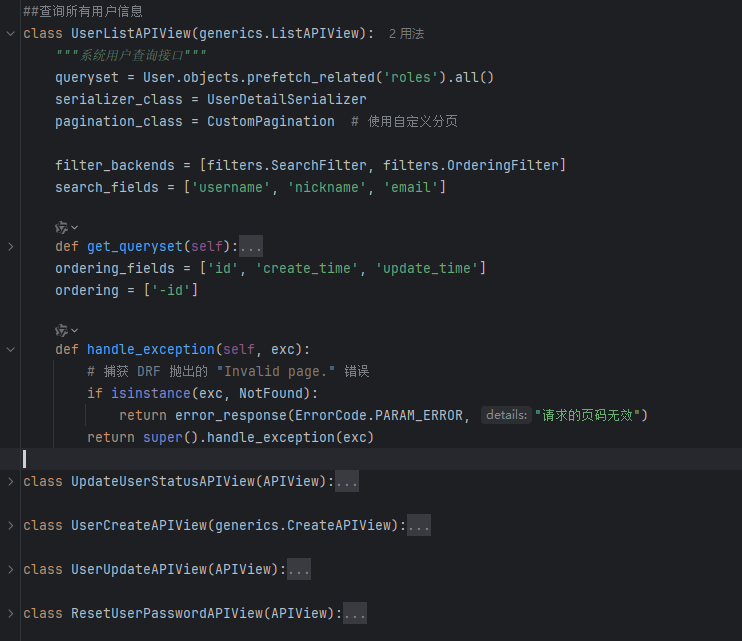Click 'create_time' in ordering_fields
Image resolution: width=742 pixels, height=641 pixels.
point(307,269)
